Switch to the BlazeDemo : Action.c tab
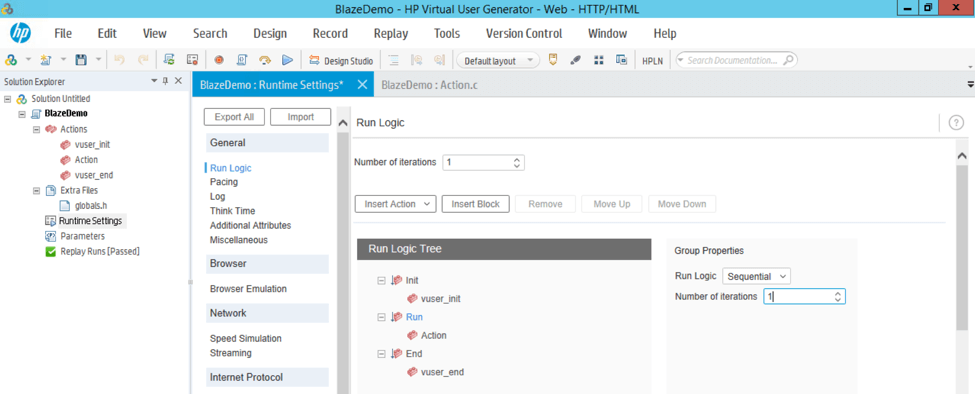The height and width of the screenshot is (394, 975). pos(430,85)
